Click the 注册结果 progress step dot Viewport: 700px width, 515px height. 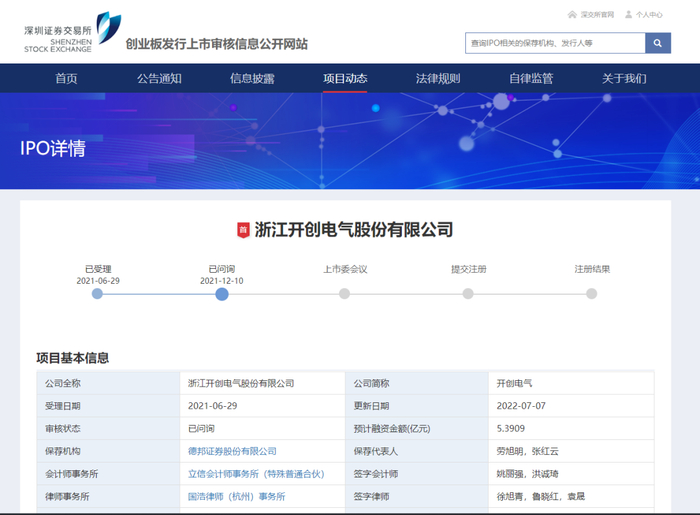click(592, 294)
